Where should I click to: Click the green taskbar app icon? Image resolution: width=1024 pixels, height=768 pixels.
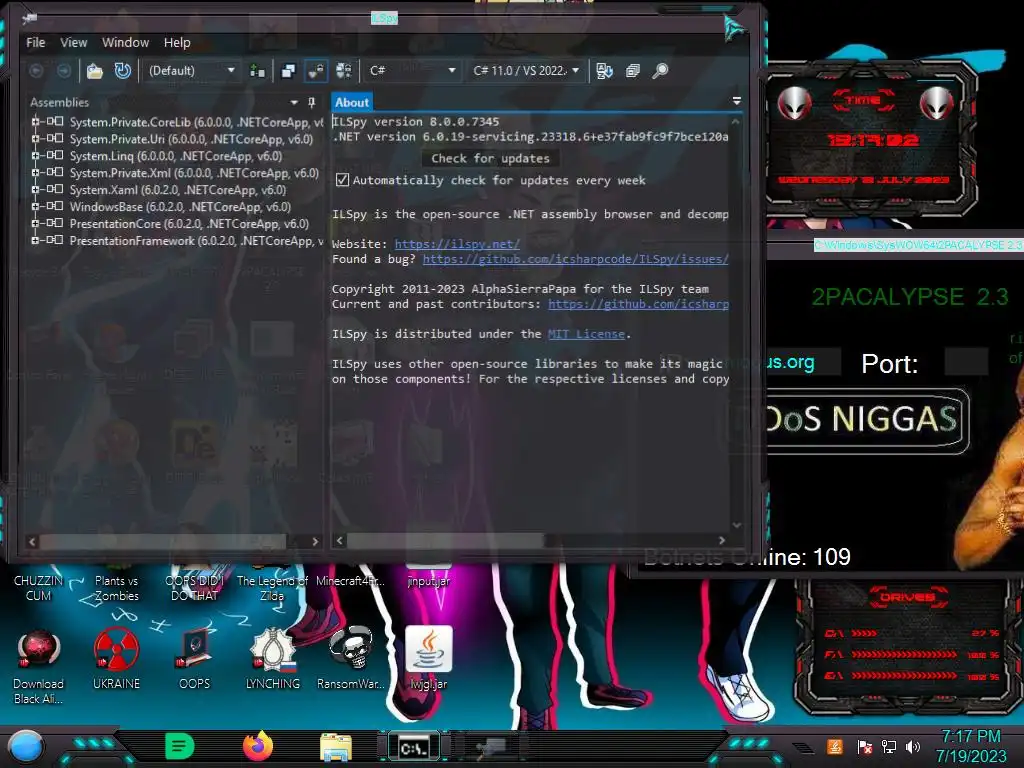(x=180, y=746)
